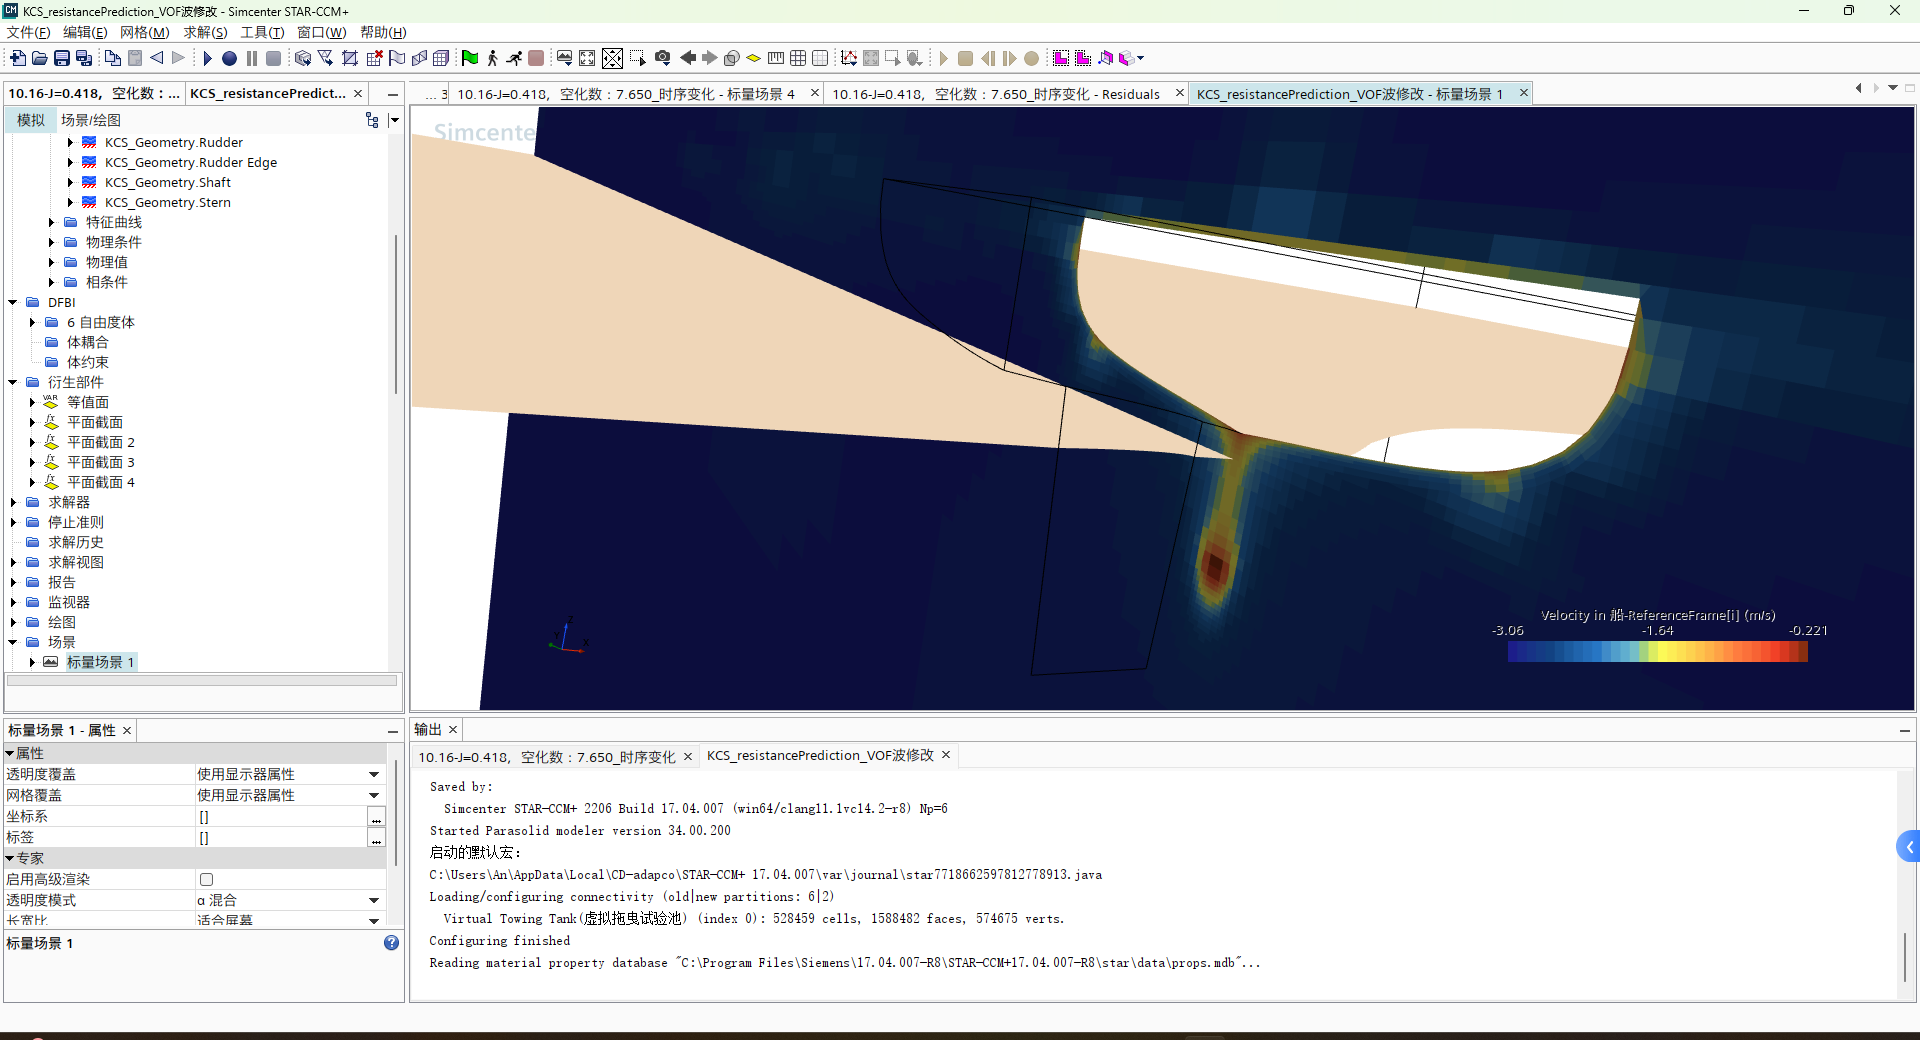
Task: Open the 透明度覆盖 dropdown
Action: (x=374, y=774)
